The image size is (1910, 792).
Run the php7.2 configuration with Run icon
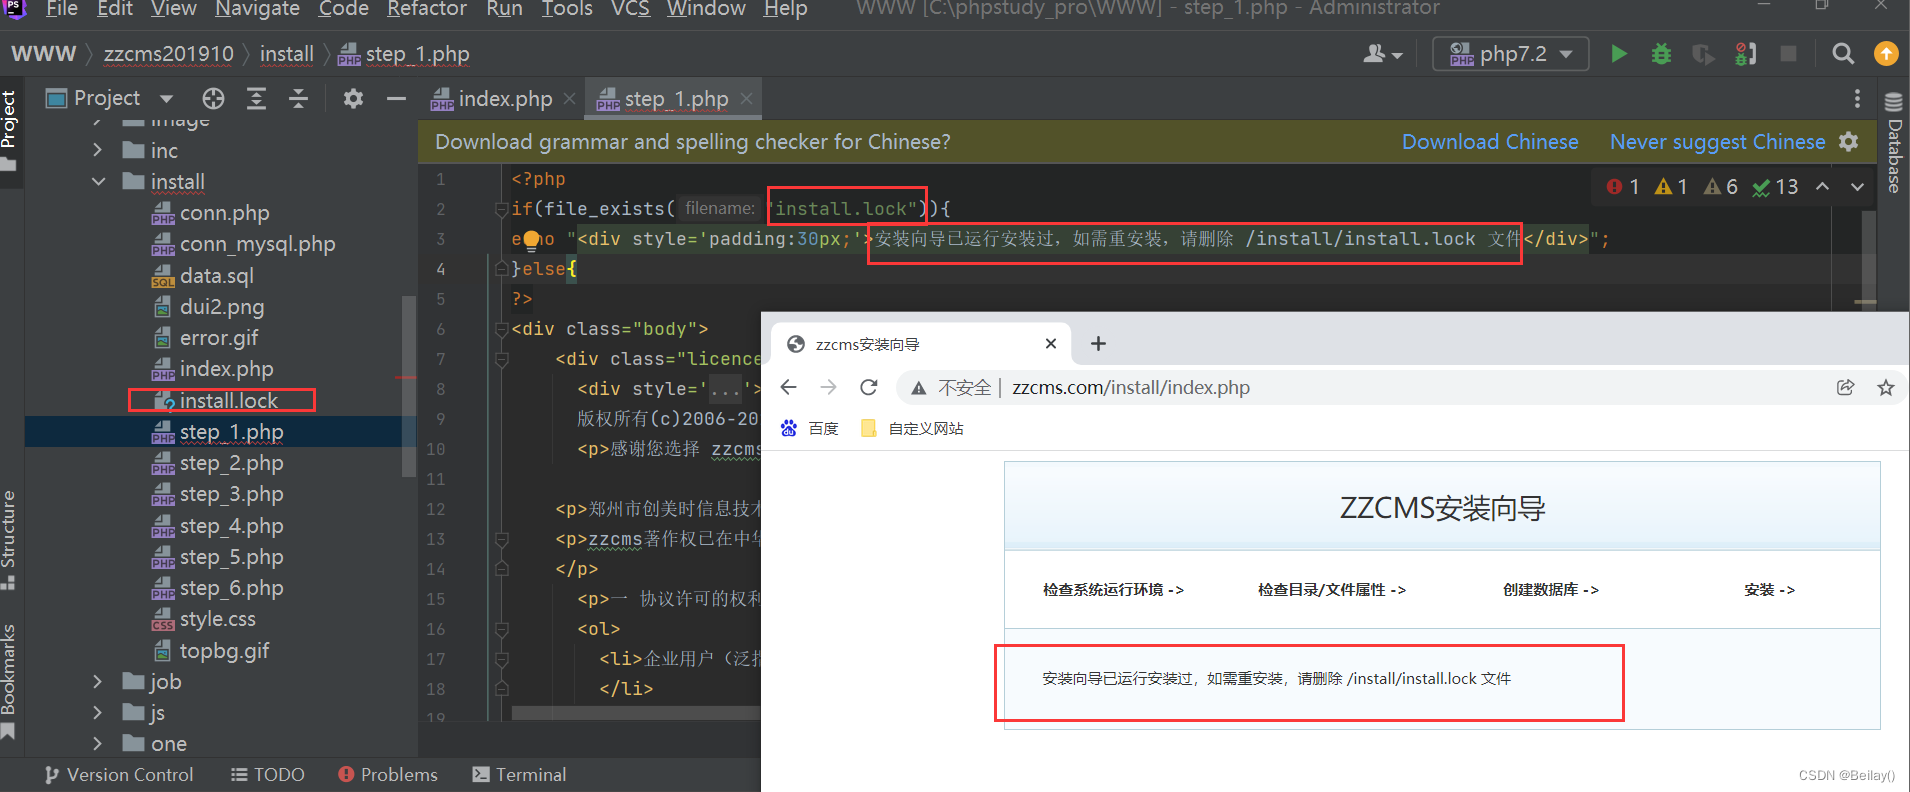[1619, 54]
